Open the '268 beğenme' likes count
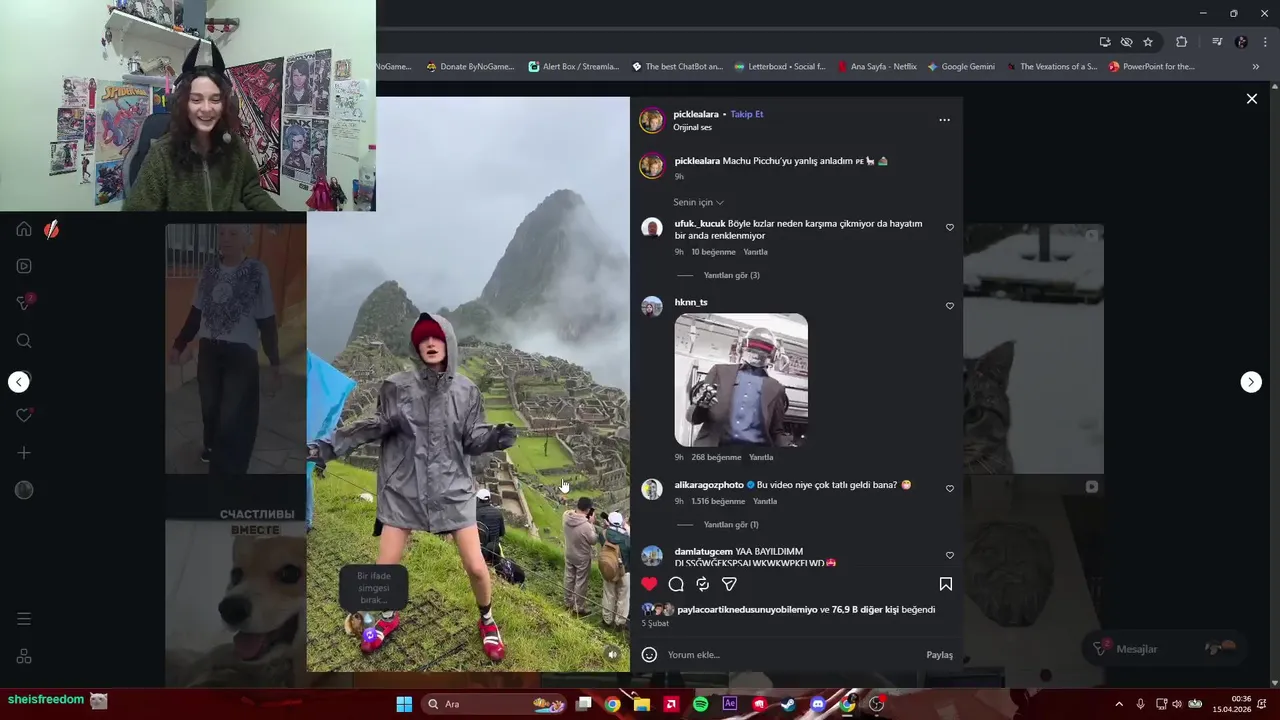The height and width of the screenshot is (720, 1280). (716, 457)
